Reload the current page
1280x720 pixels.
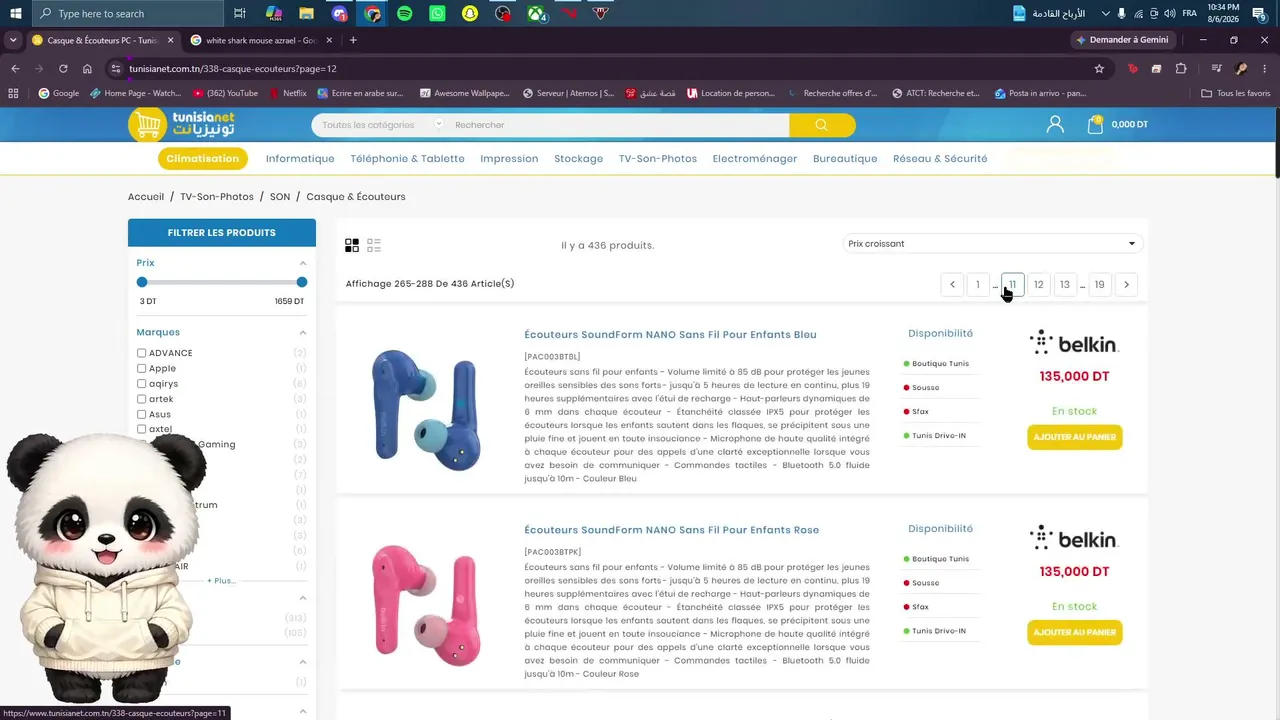click(x=63, y=69)
